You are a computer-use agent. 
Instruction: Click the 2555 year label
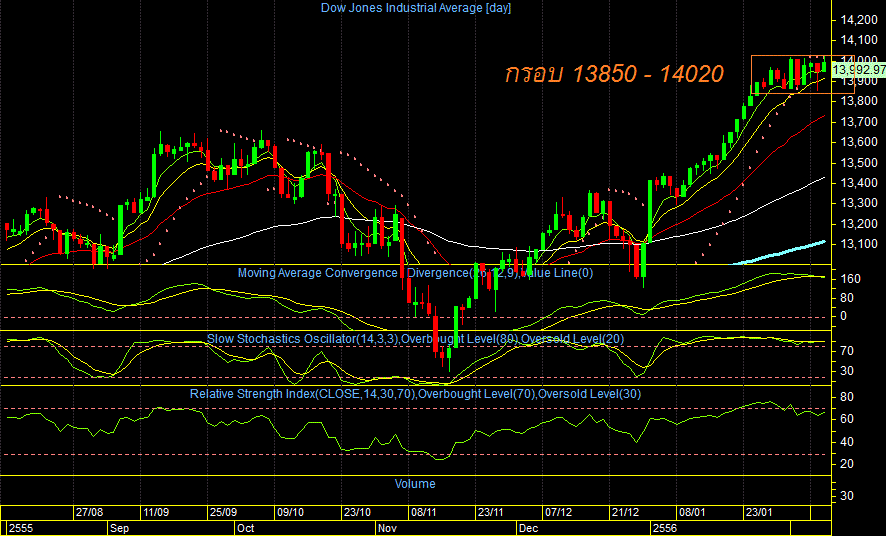(21, 528)
